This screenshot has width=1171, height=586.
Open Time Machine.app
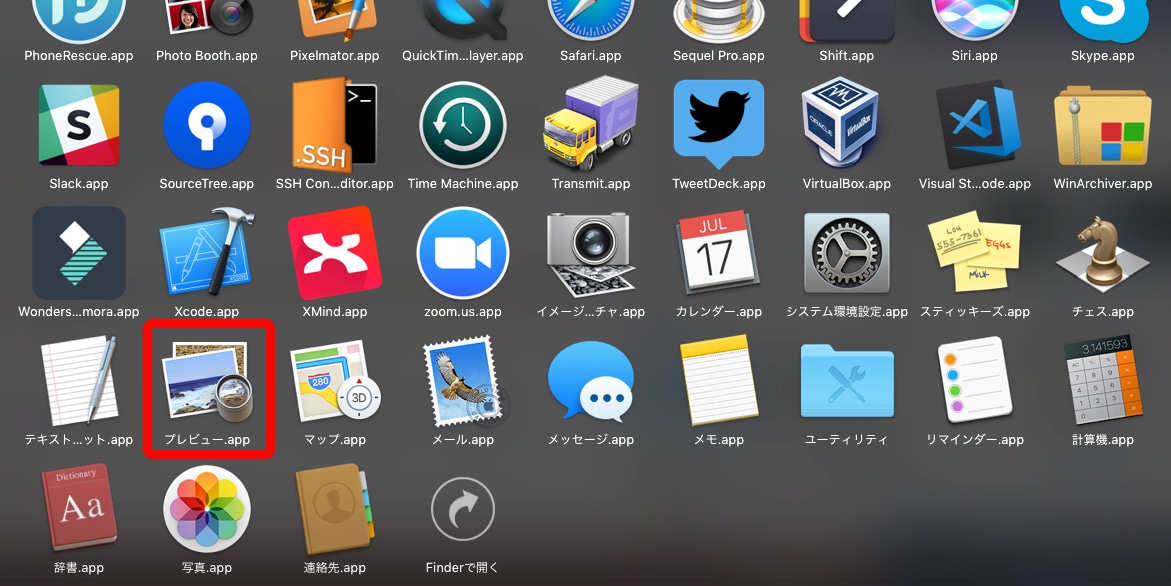[x=462, y=125]
